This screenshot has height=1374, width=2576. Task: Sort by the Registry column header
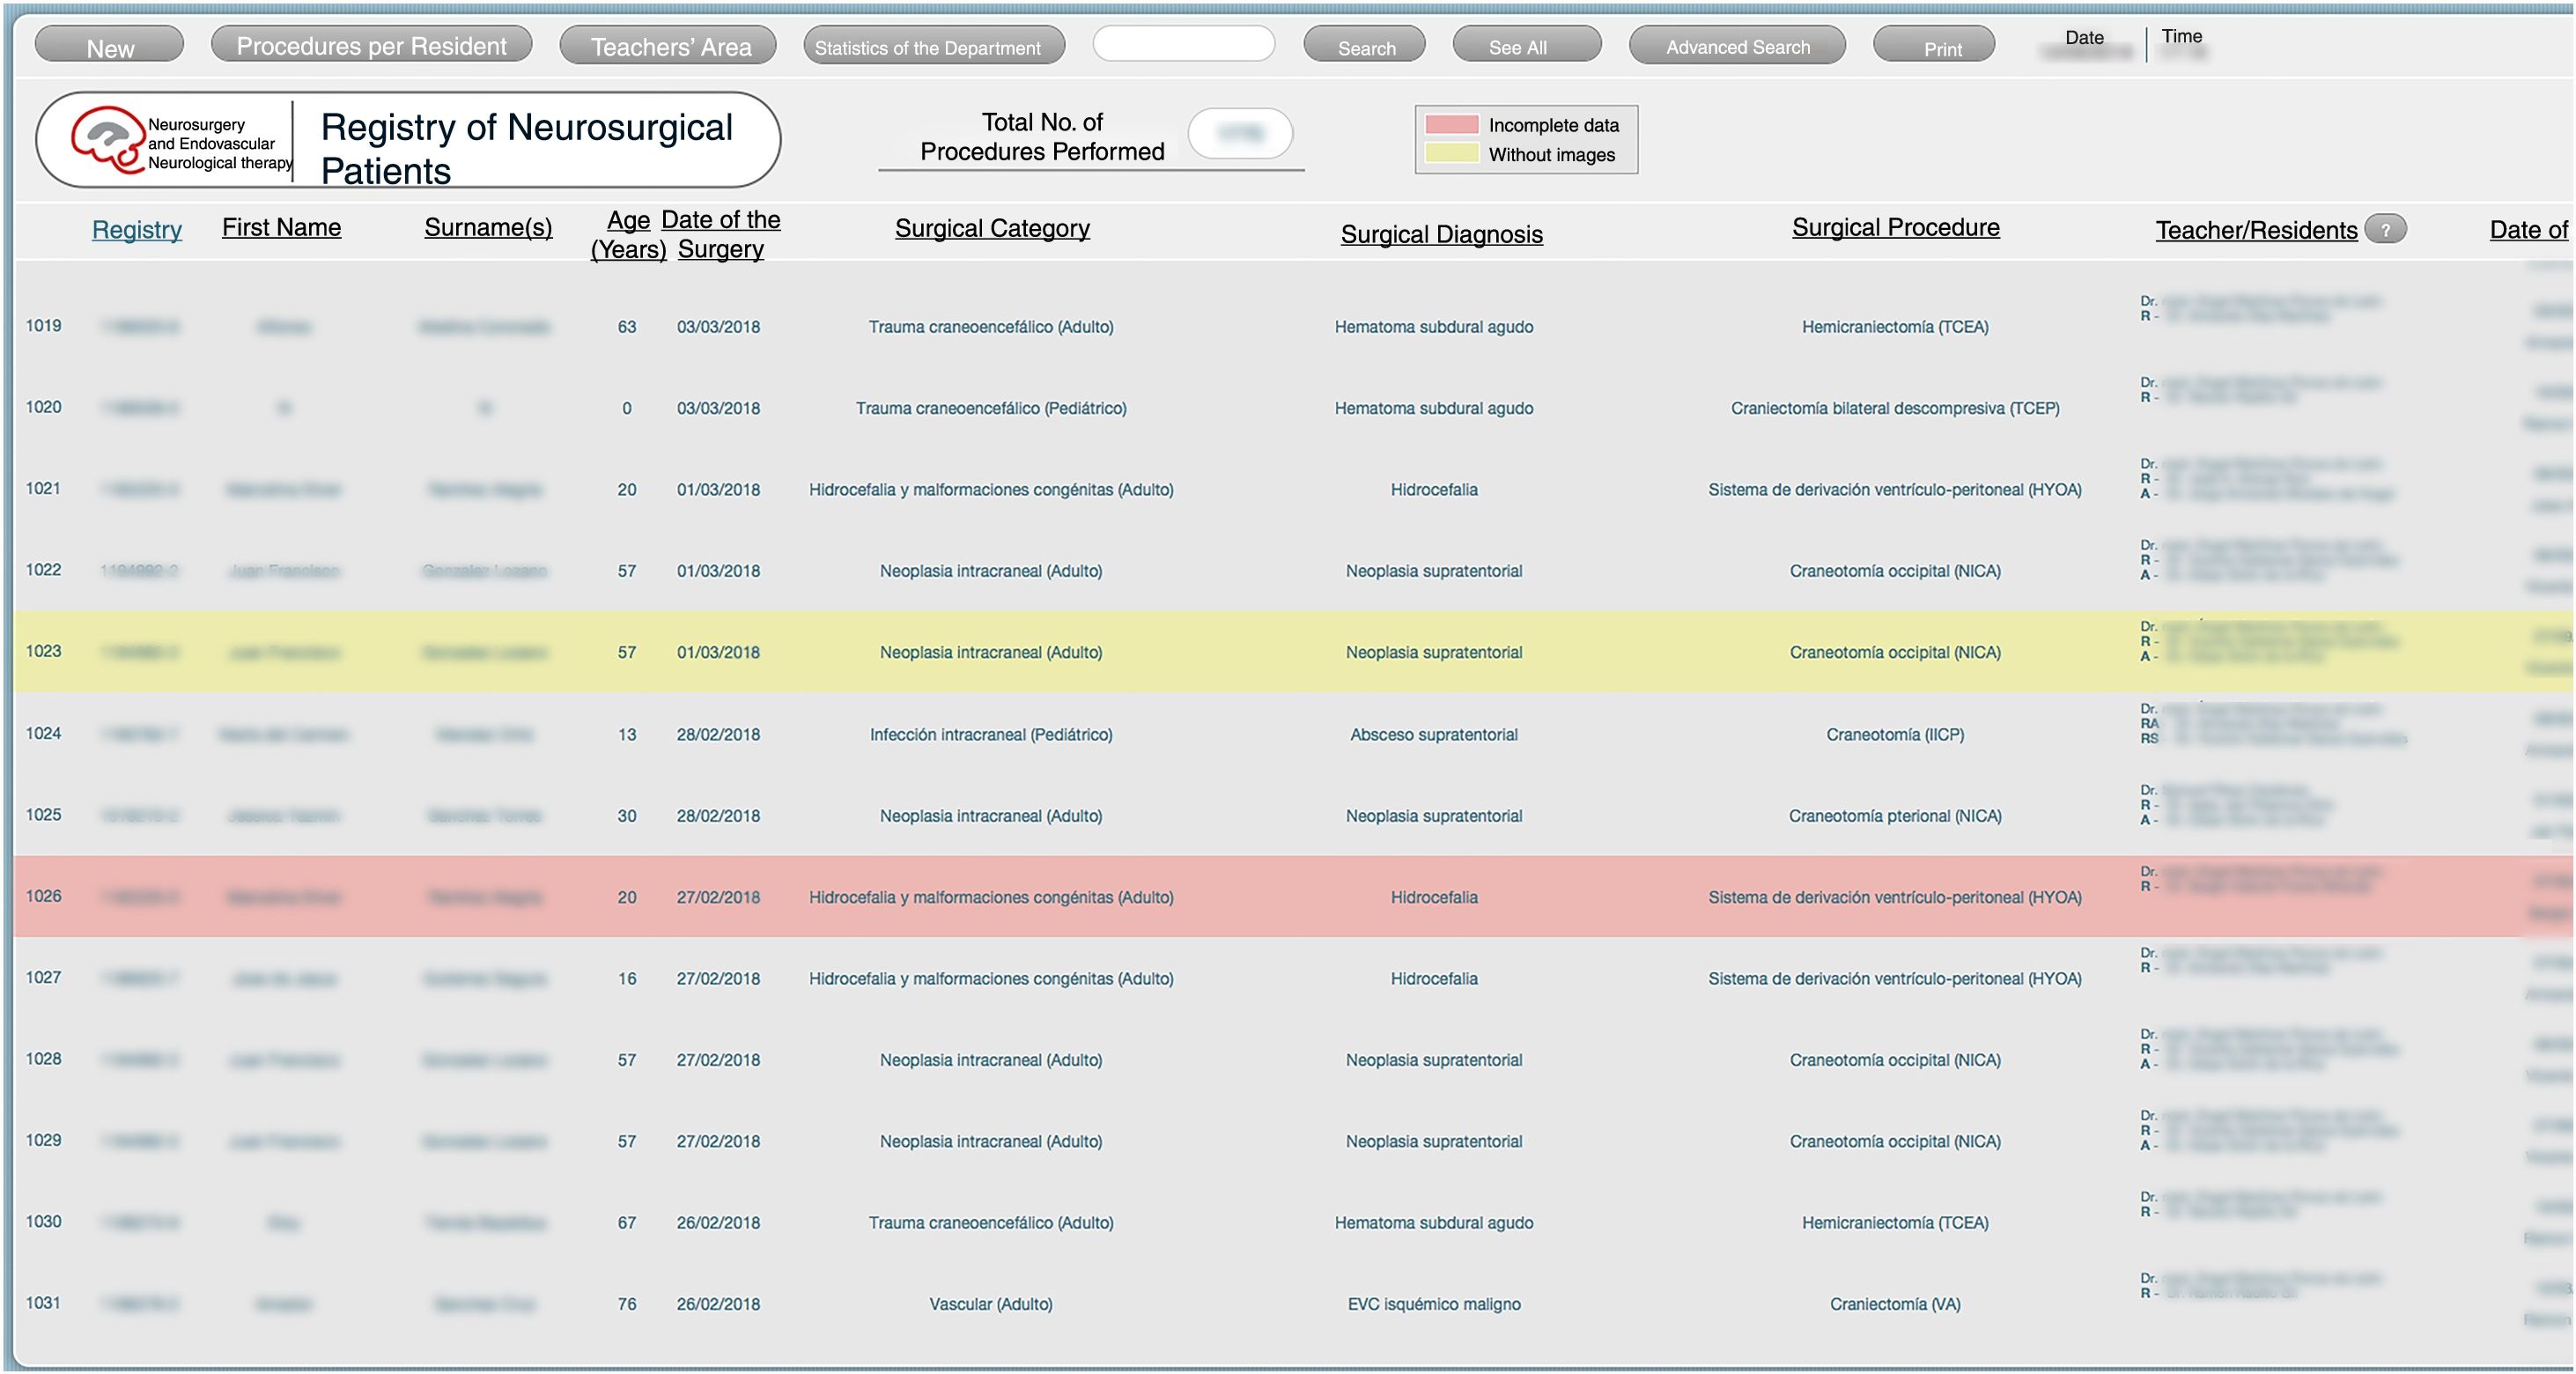(x=137, y=229)
